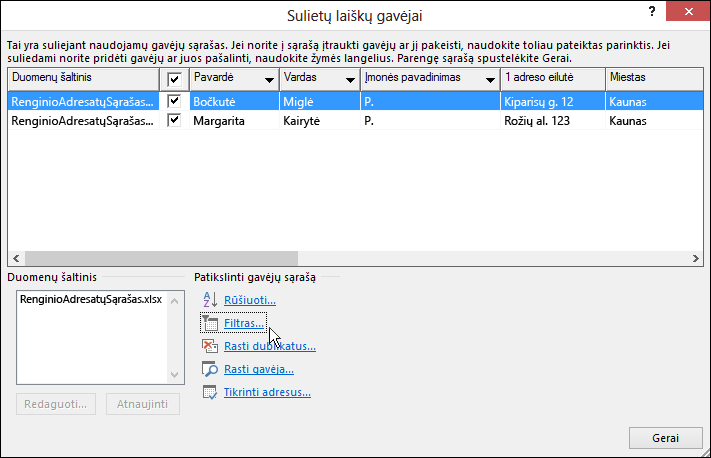Open the Tikrinti adresus... link
This screenshot has height=458, width=711.
[267, 392]
